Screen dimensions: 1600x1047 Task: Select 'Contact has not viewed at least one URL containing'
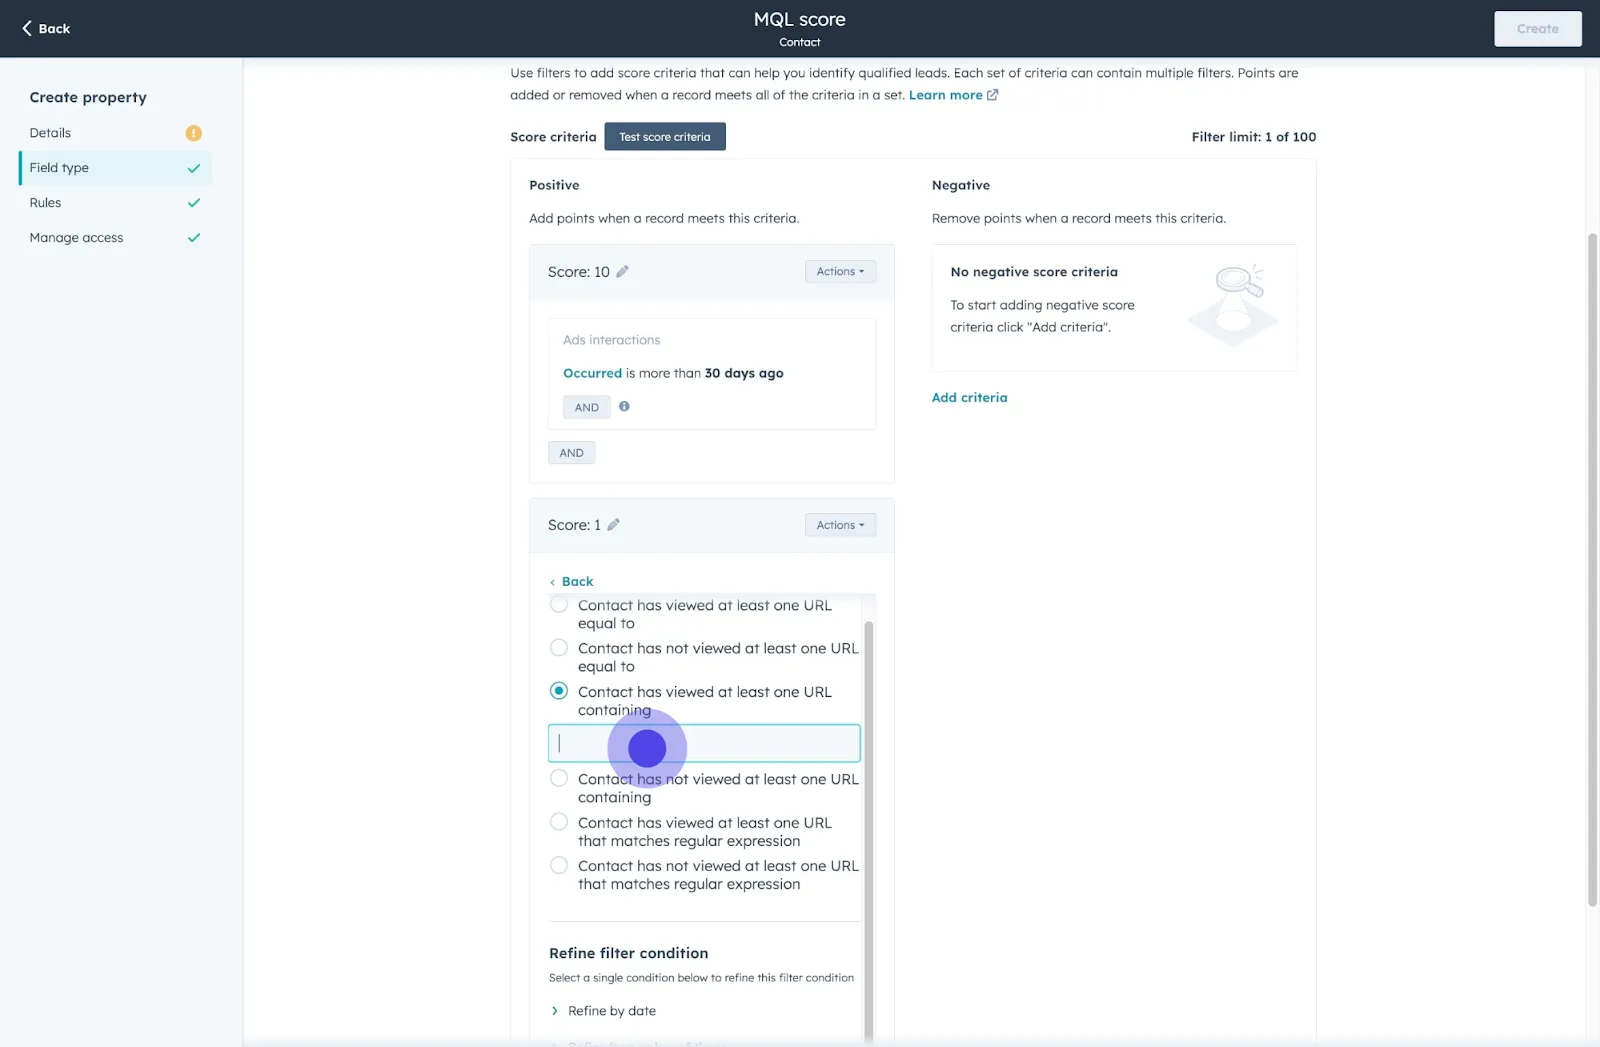(x=559, y=778)
